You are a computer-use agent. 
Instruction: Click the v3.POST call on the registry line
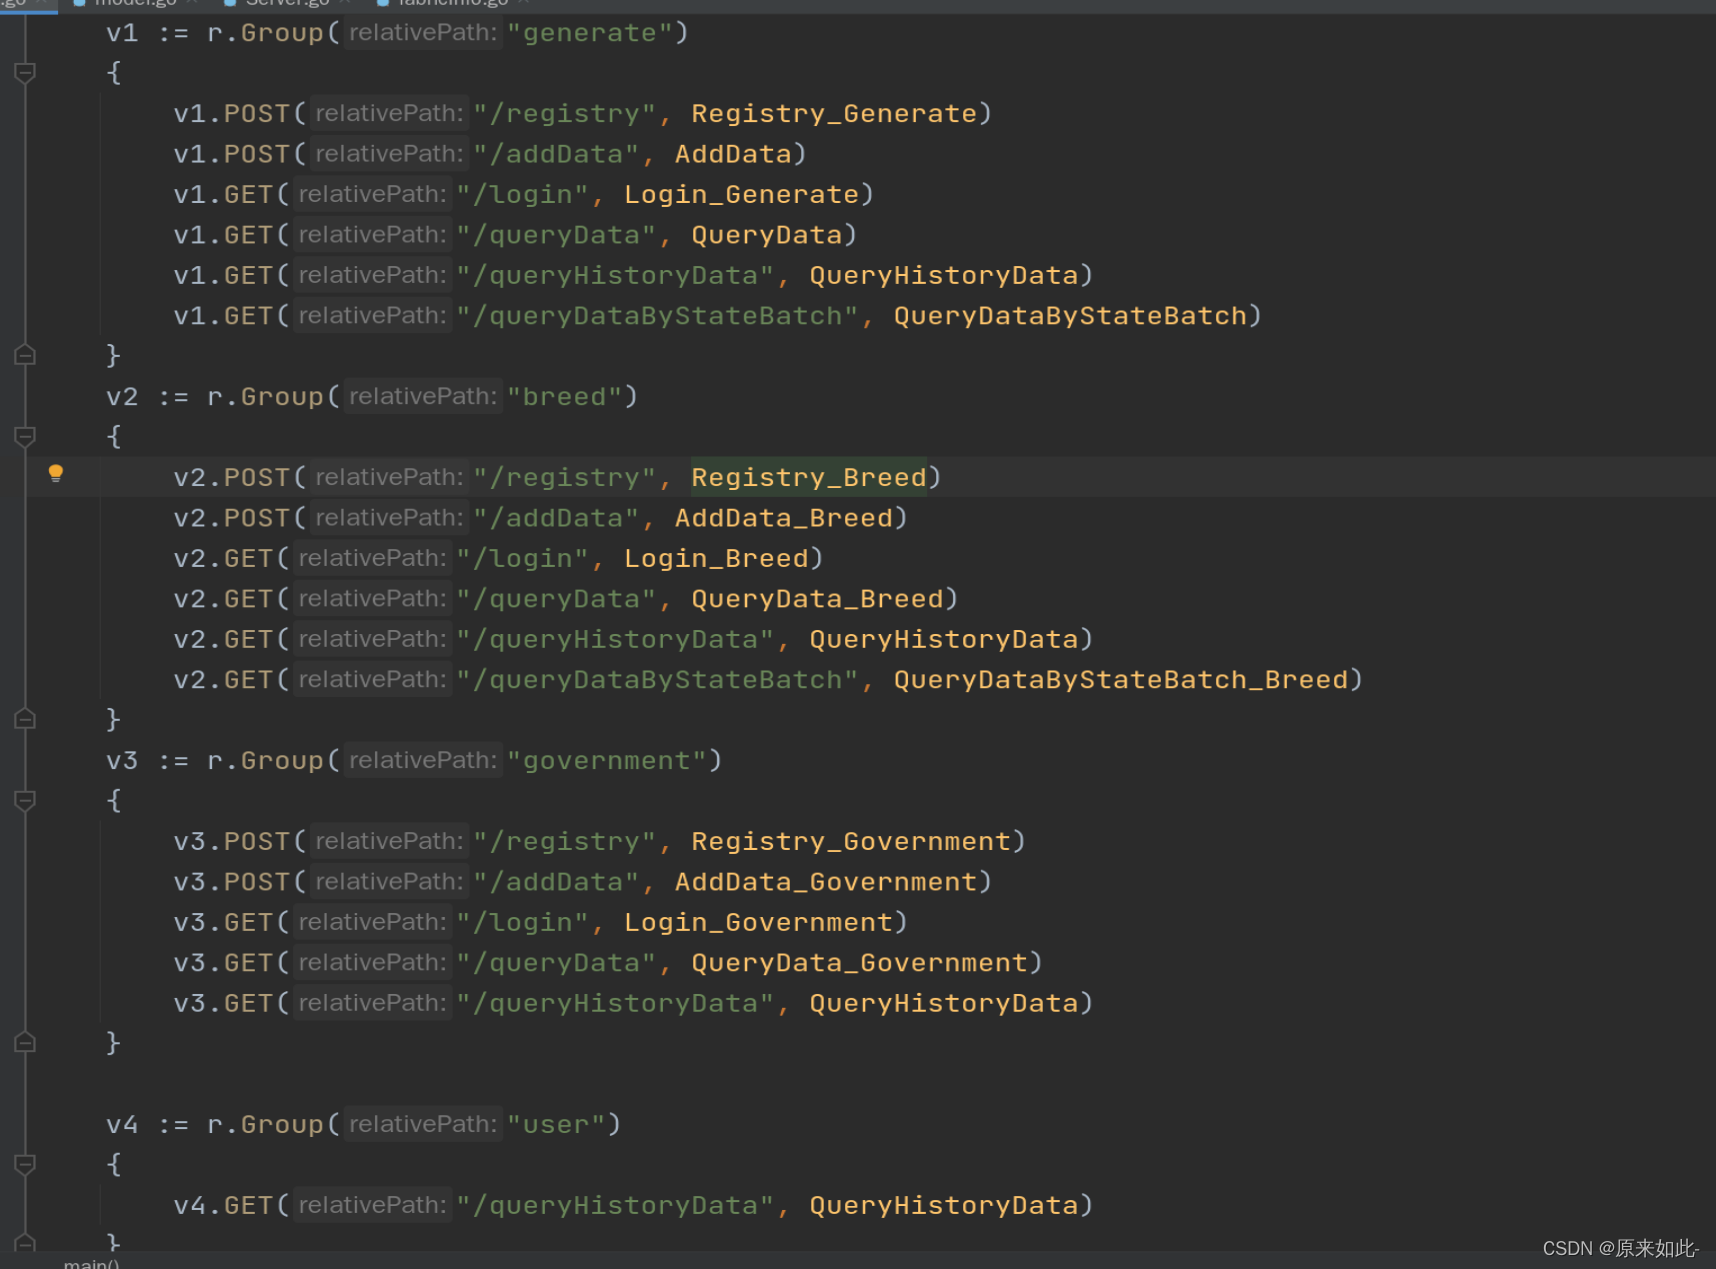pyautogui.click(x=231, y=841)
